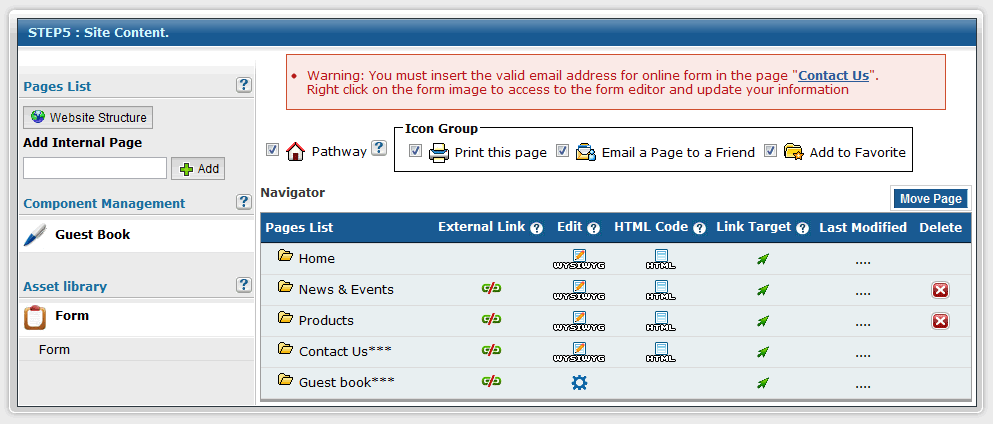Select the Home page row name
The height and width of the screenshot is (424, 993).
[x=317, y=259]
